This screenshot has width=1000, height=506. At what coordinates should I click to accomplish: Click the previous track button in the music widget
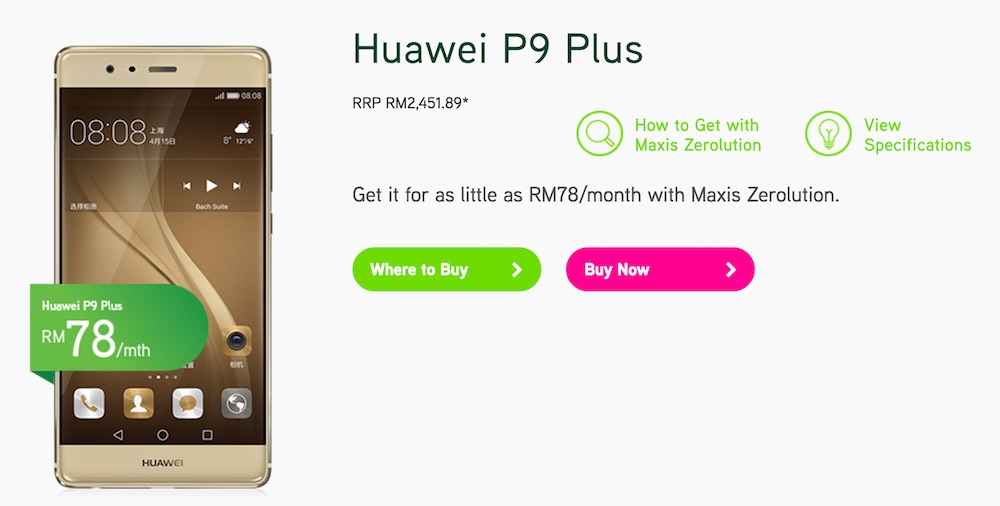tap(187, 186)
